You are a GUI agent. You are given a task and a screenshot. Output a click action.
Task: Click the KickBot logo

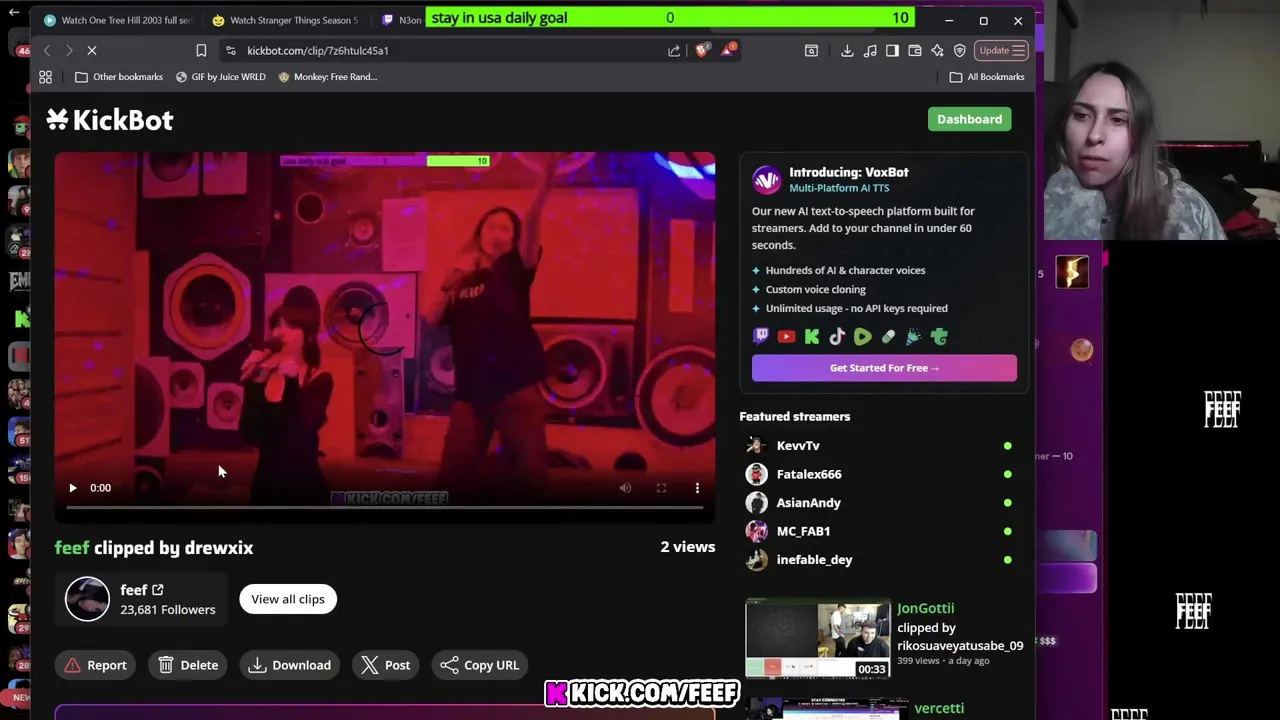pyautogui.click(x=110, y=120)
